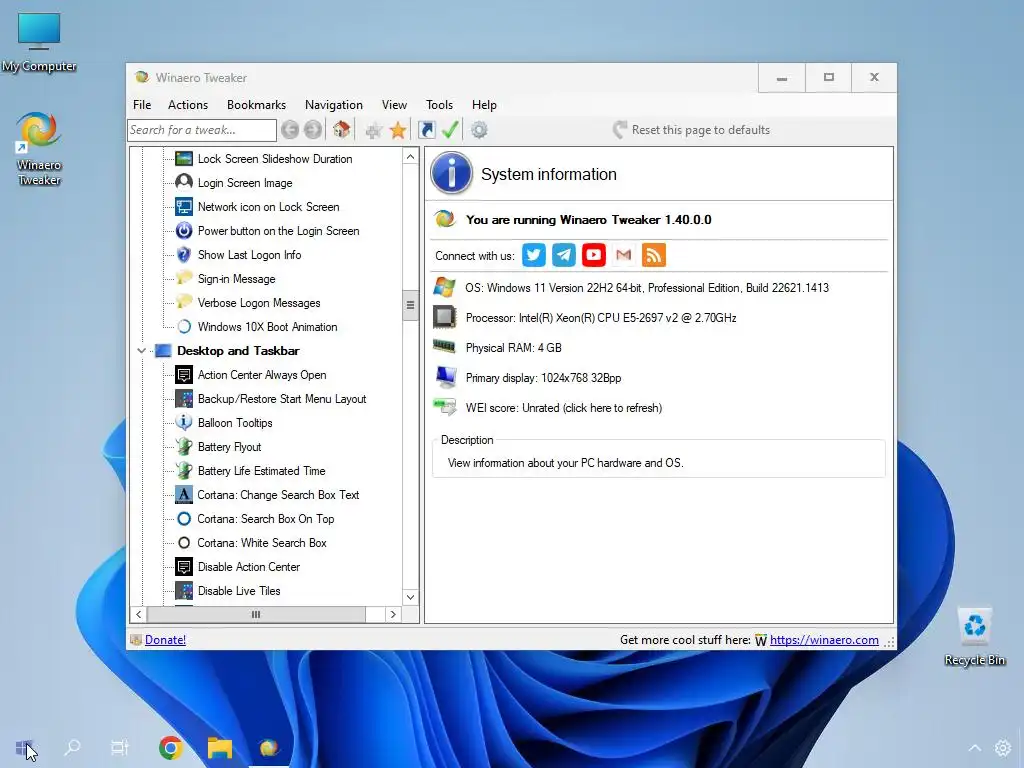
Task: Open the https://winaero.com link
Action: 824,640
